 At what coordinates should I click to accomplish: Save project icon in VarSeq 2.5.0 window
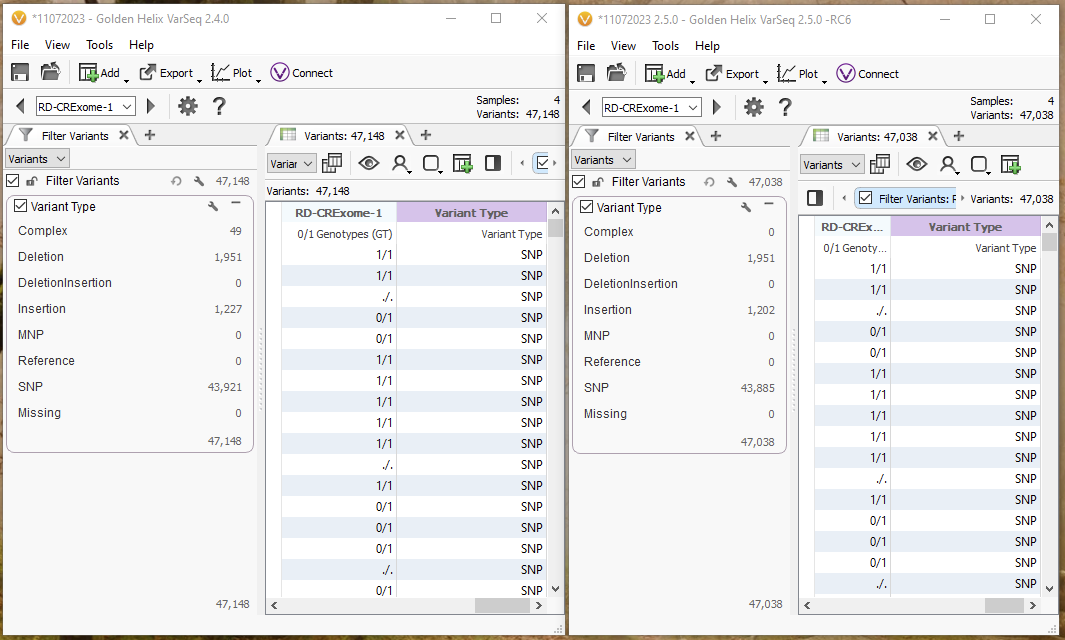click(x=585, y=73)
